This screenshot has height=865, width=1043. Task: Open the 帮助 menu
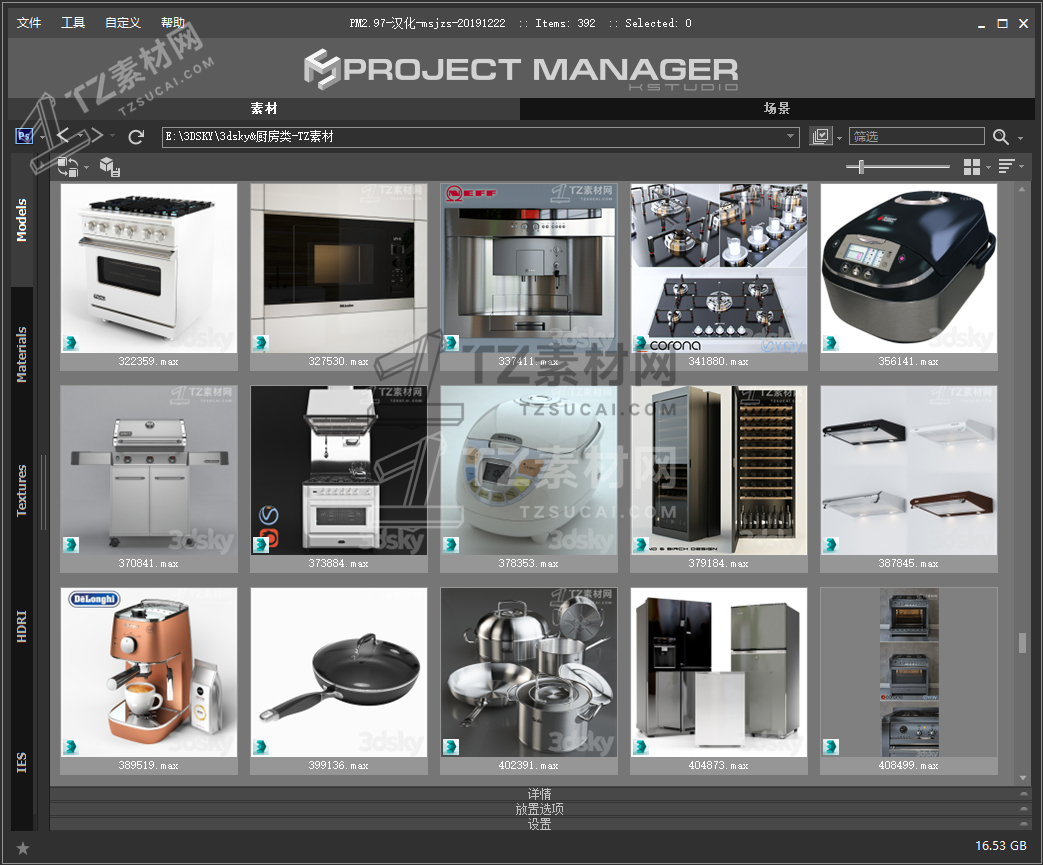click(x=173, y=23)
